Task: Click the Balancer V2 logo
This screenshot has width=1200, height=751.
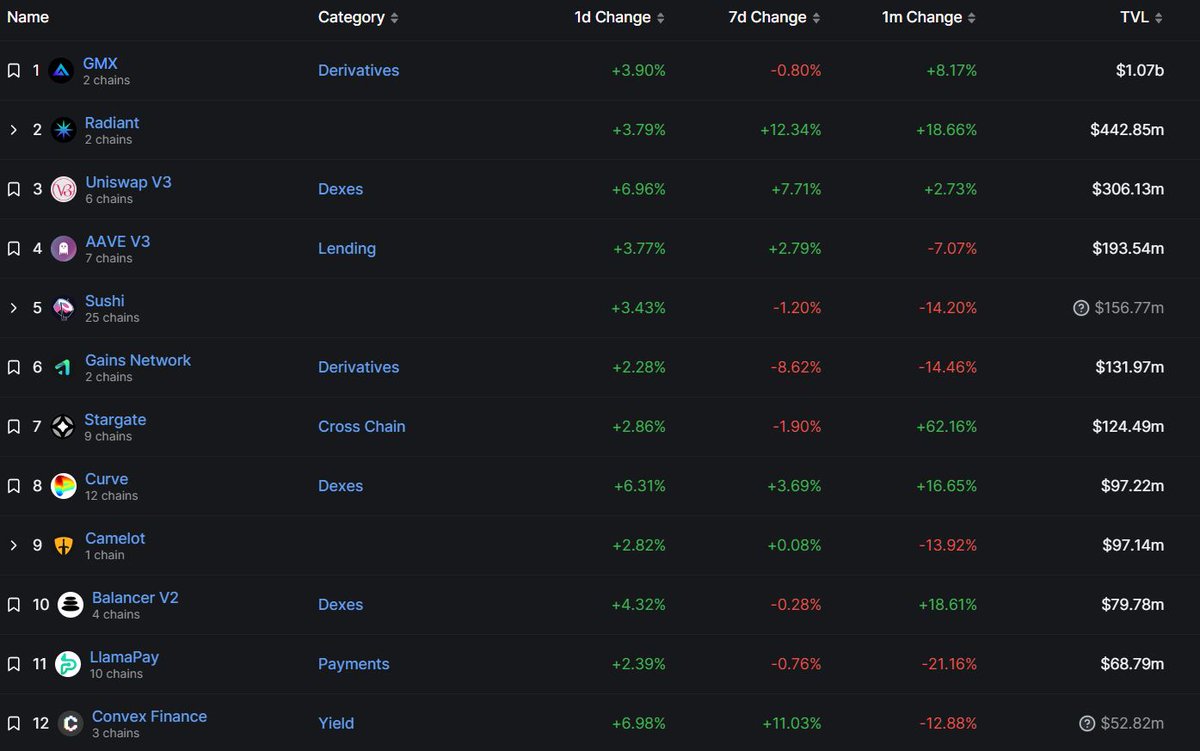Action: [70, 604]
